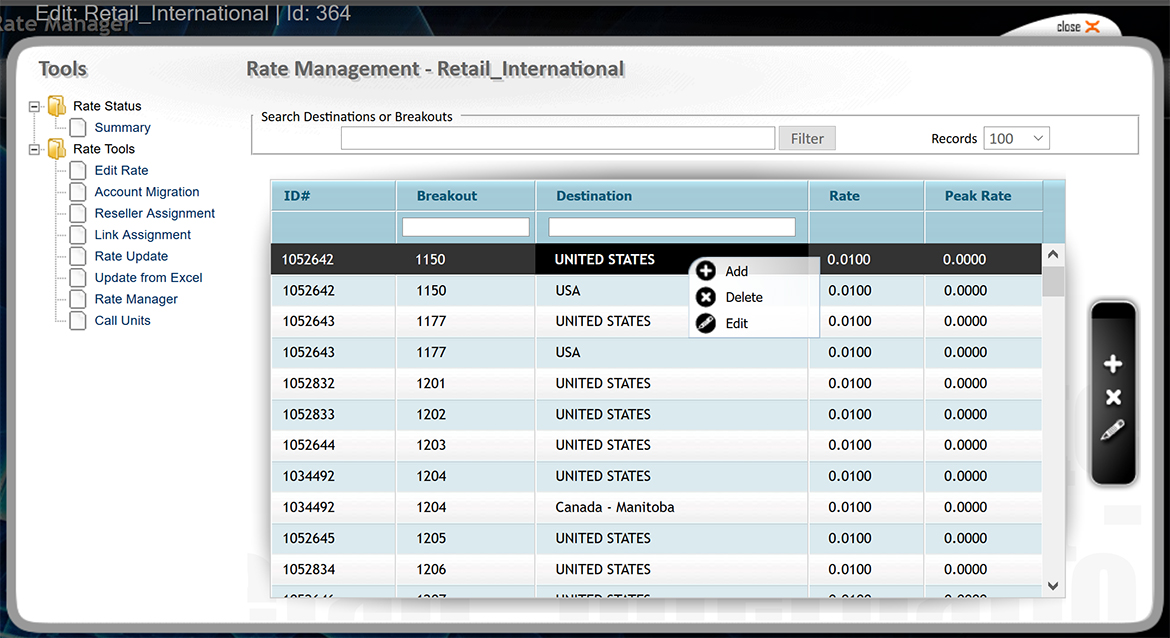The image size is (1170, 638).
Task: Click the plus icon in right floating toolbar
Action: pyautogui.click(x=1113, y=365)
